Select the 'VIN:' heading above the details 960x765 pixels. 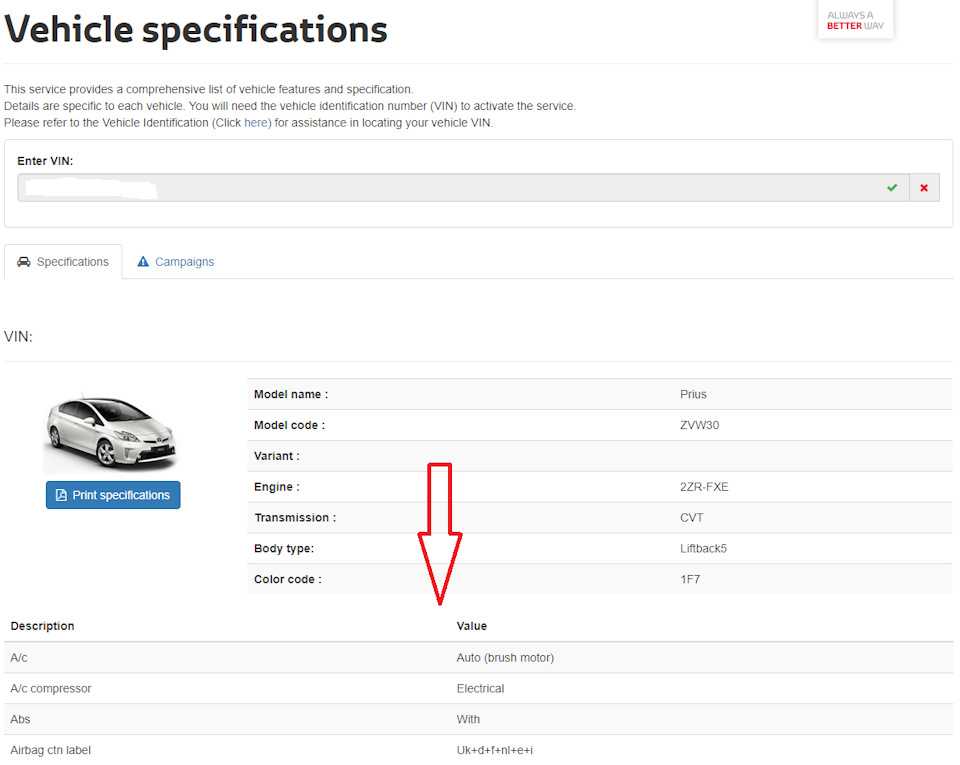(x=18, y=337)
